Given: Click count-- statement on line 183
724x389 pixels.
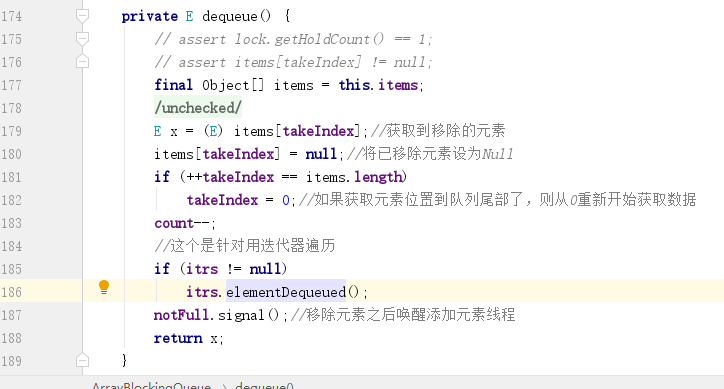Looking at the screenshot, I should click(x=185, y=223).
